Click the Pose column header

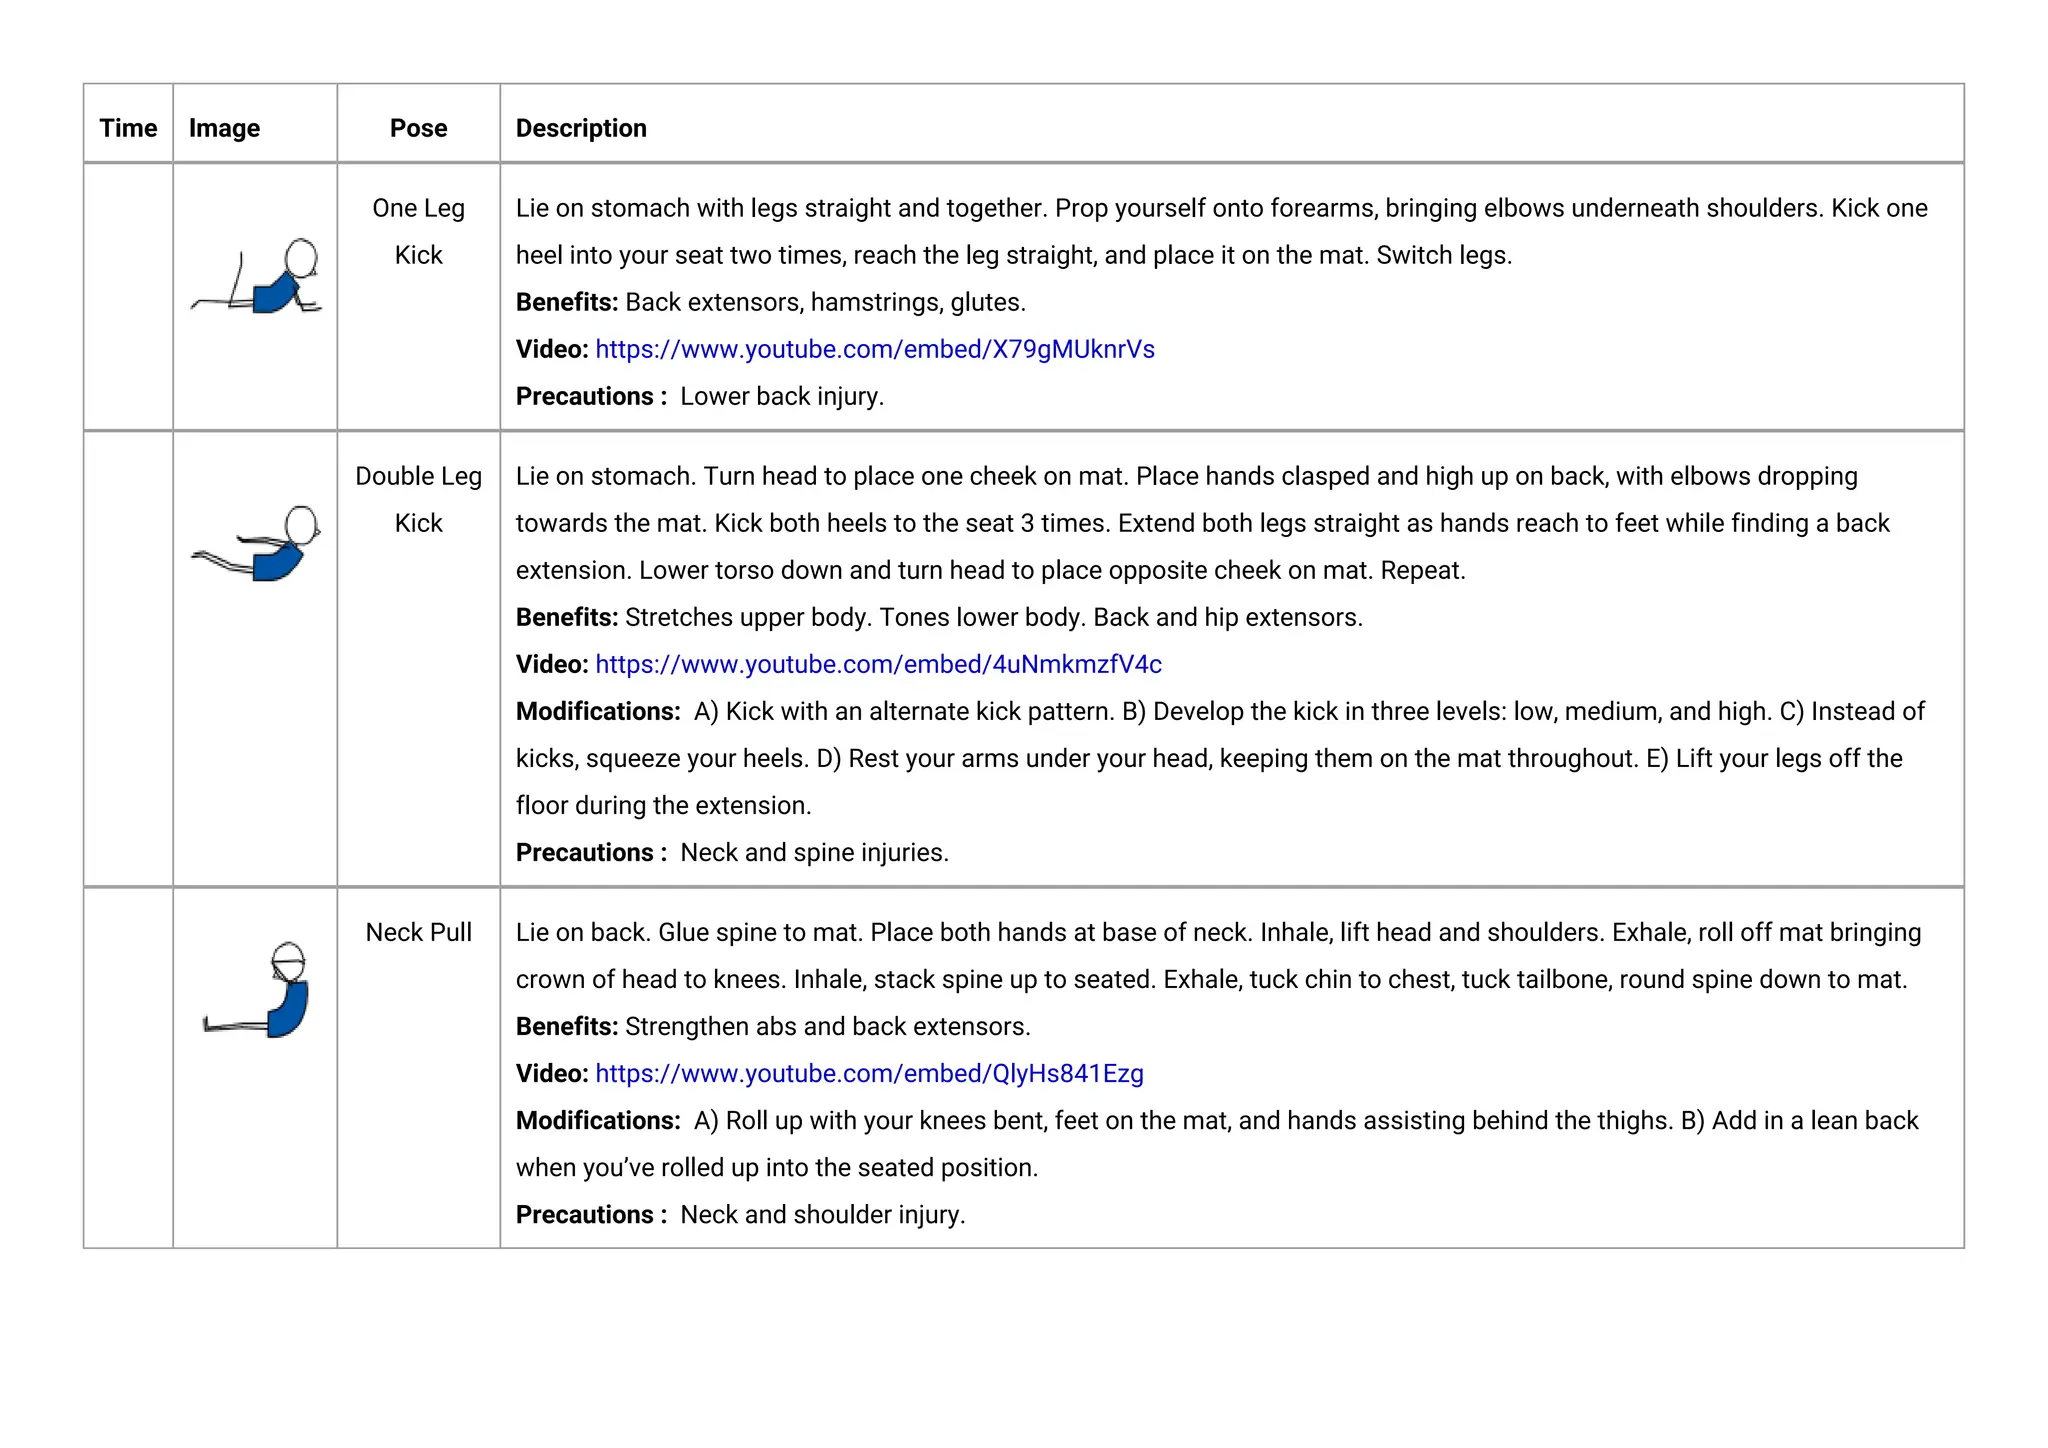418,128
